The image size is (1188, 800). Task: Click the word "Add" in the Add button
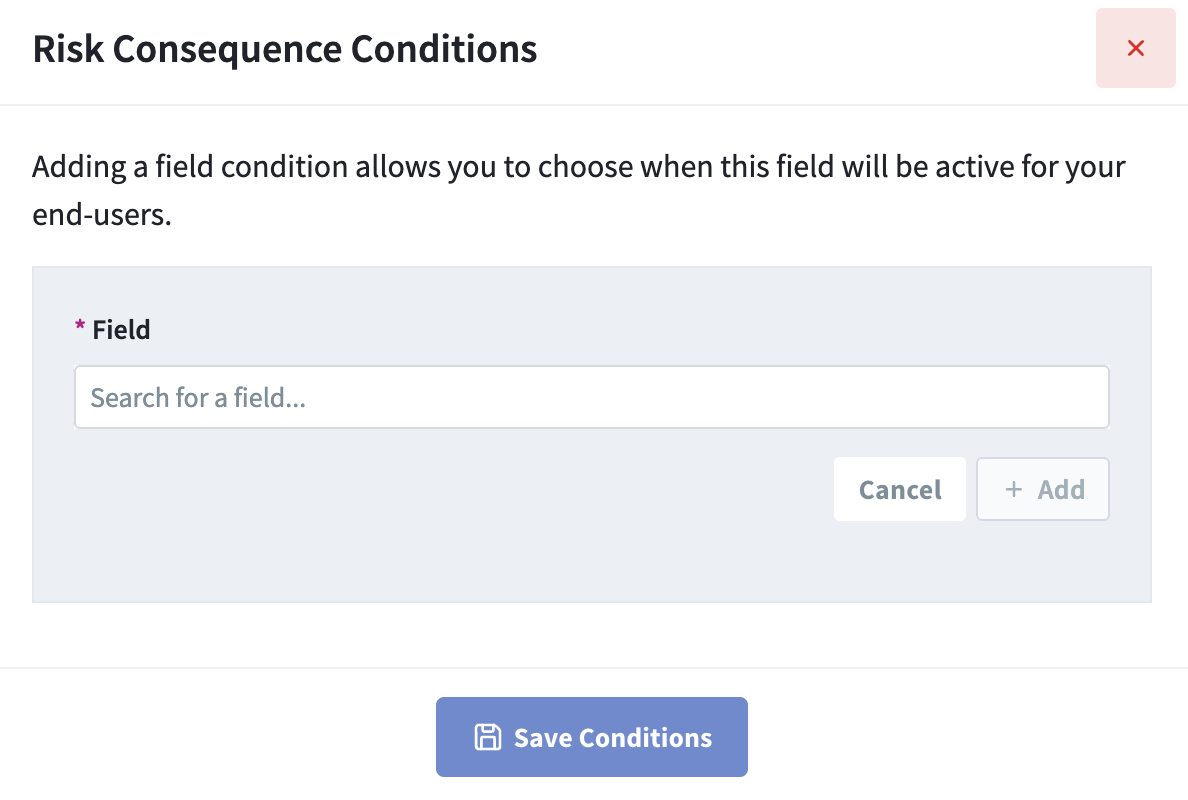[x=1060, y=490]
